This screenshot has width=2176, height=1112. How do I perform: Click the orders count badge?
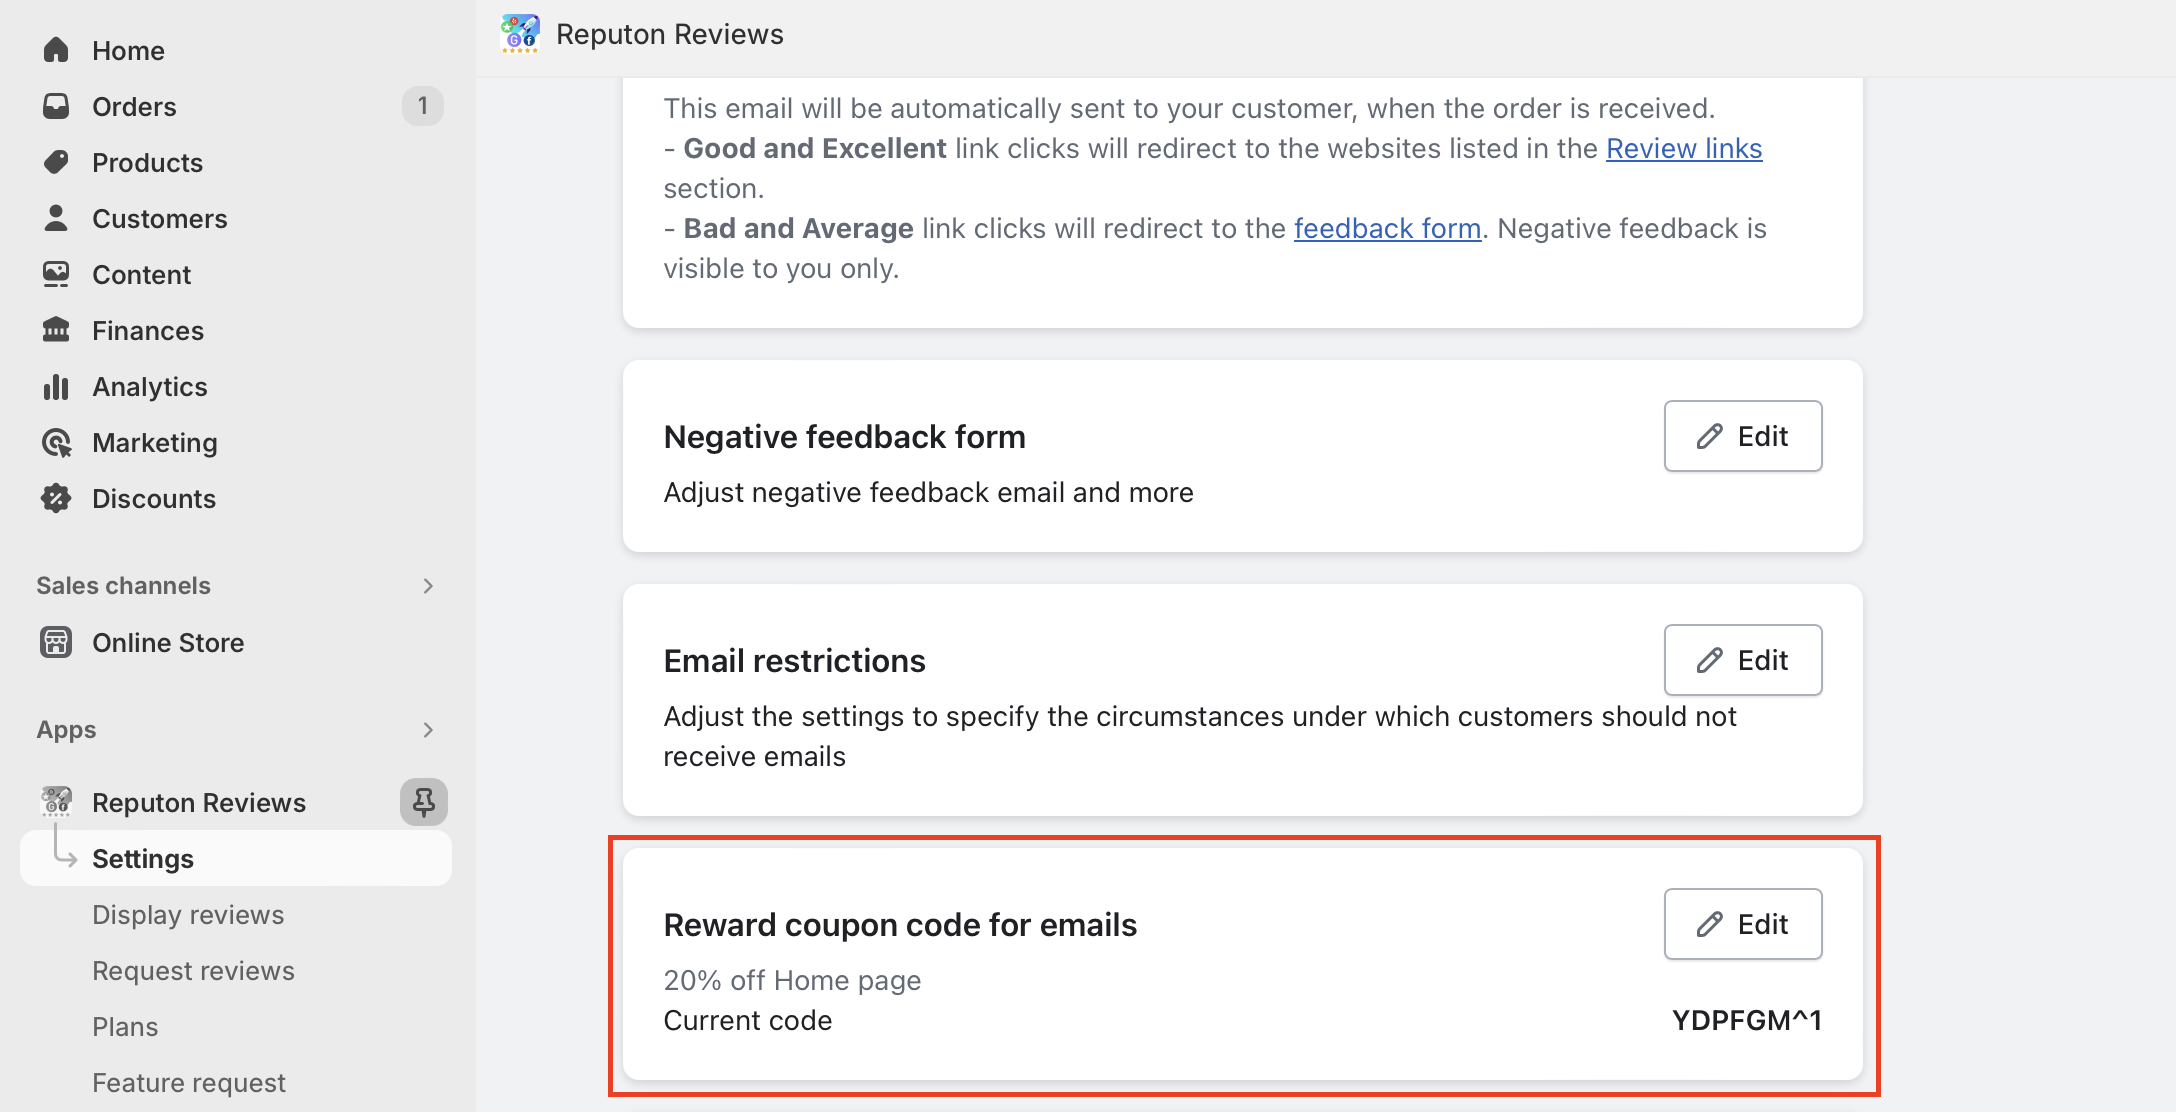423,106
